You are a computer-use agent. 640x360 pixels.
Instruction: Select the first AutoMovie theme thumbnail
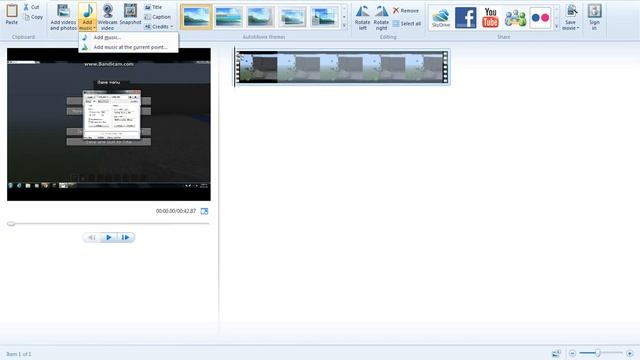[x=196, y=17]
